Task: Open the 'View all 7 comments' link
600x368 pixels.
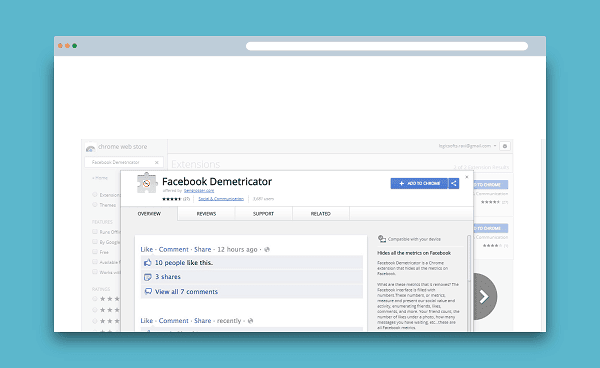Action: (x=186, y=291)
